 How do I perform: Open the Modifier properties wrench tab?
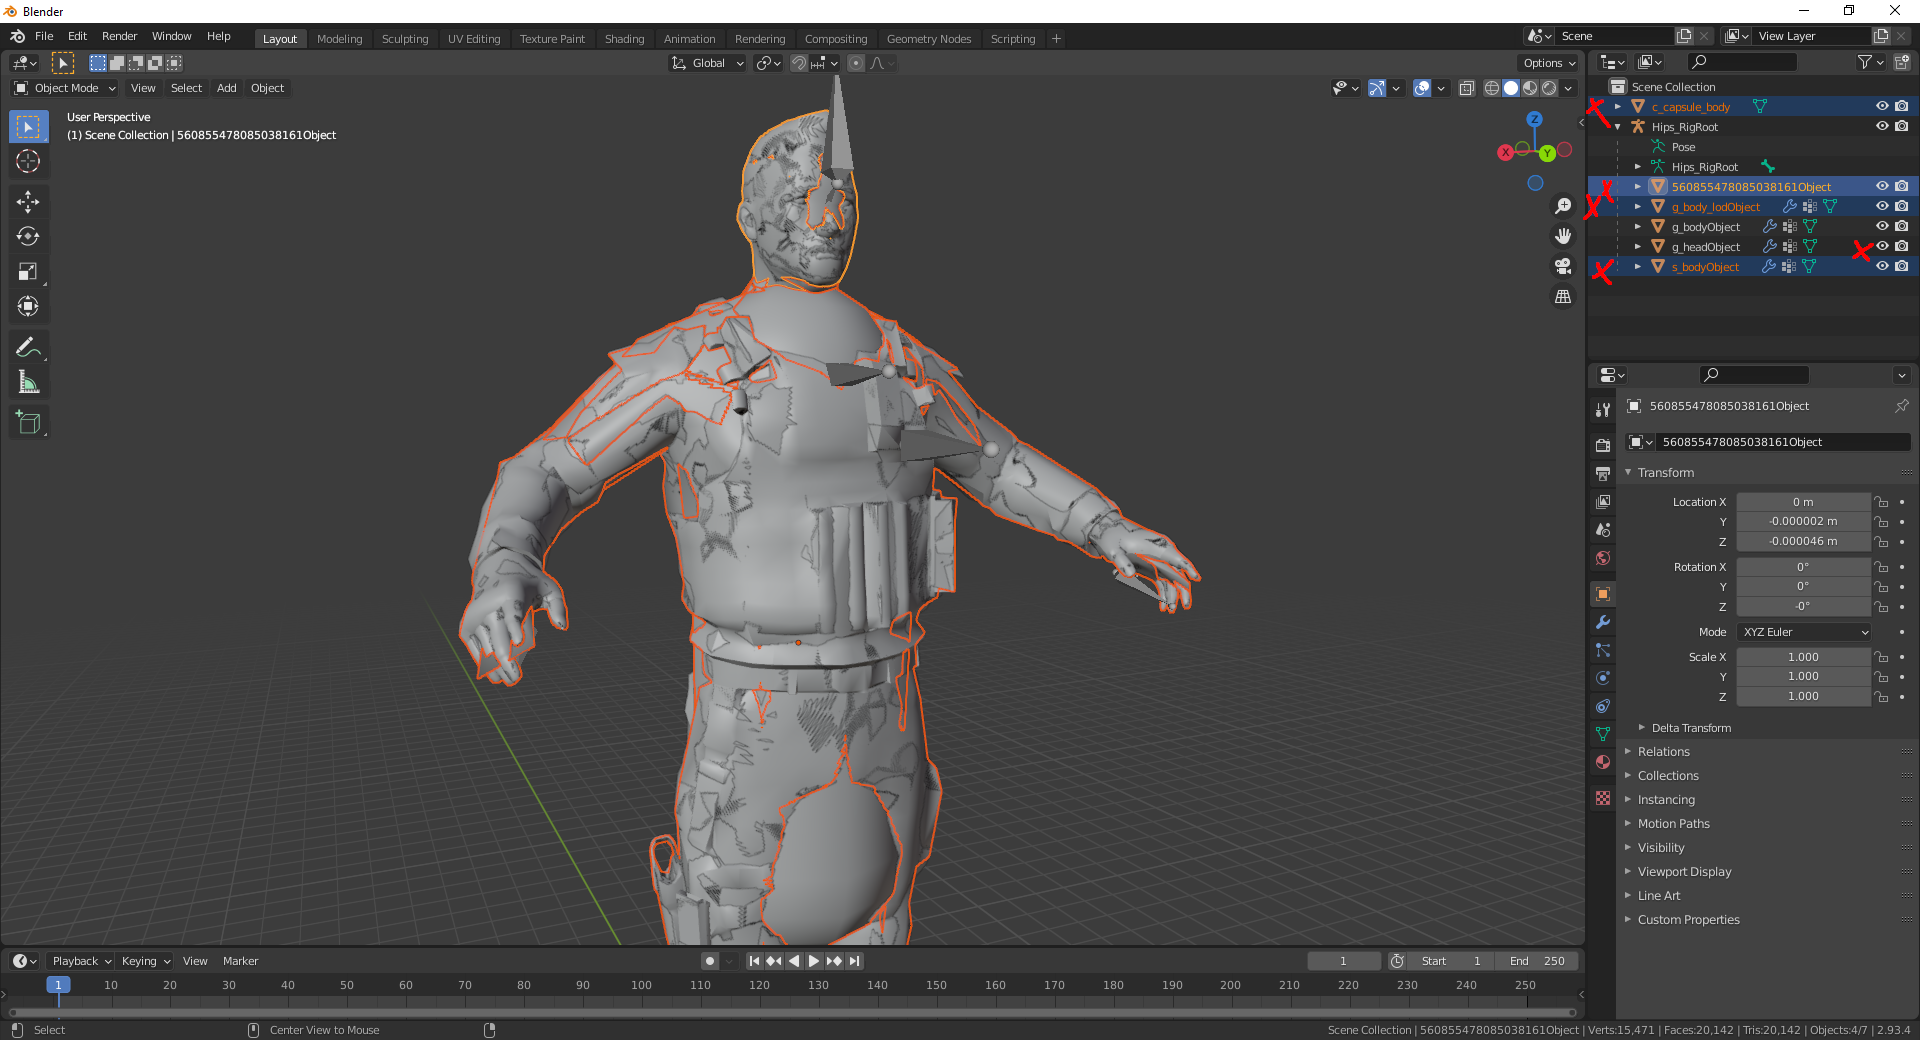pos(1603,622)
